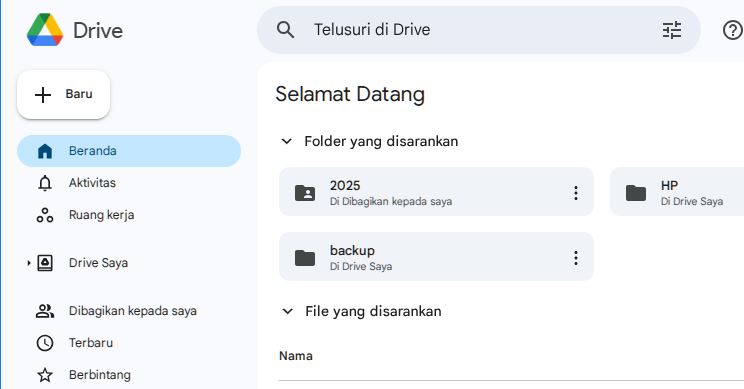This screenshot has height=389, width=744.
Task: Collapse File yang disarankan section
Action: pos(287,311)
